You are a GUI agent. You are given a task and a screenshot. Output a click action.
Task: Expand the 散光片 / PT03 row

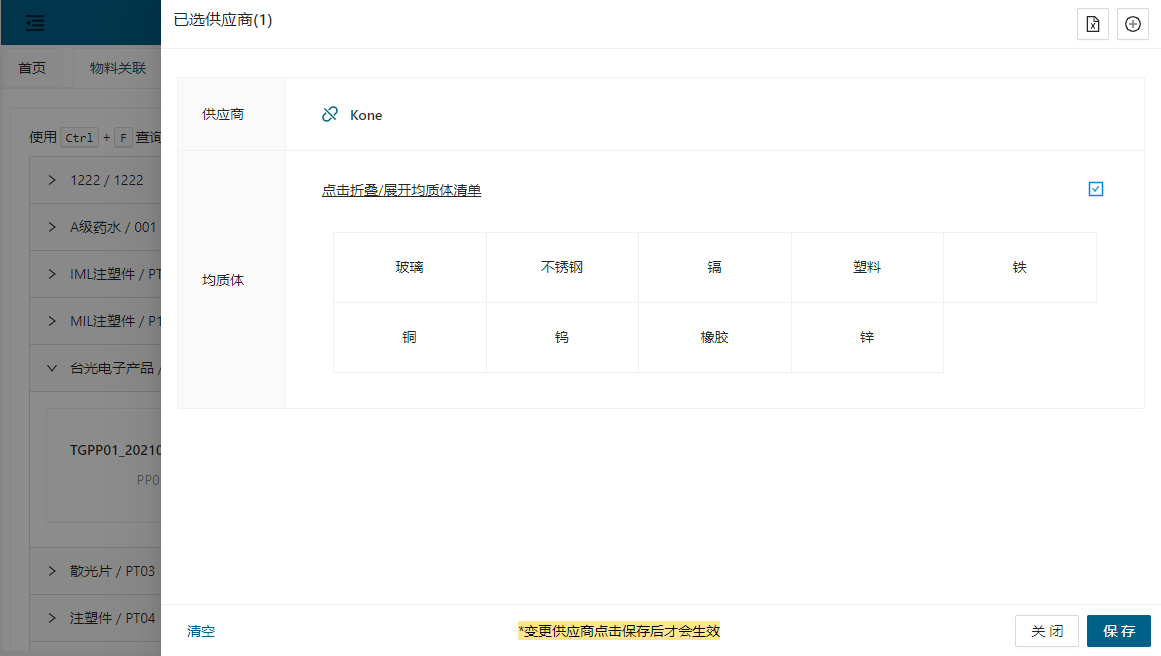(x=52, y=571)
